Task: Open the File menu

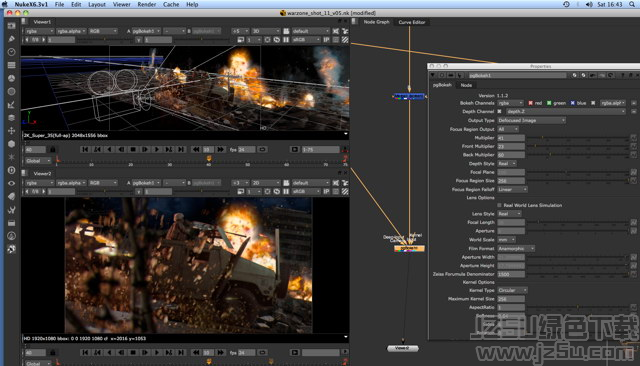Action: pyautogui.click(x=60, y=4)
